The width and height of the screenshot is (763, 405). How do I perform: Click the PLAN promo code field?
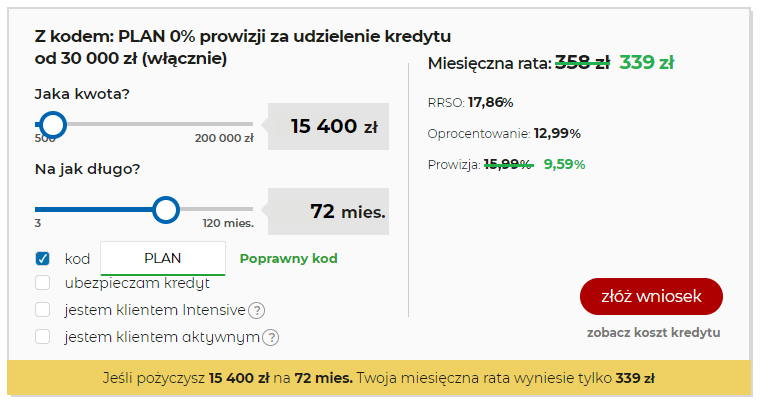(163, 258)
